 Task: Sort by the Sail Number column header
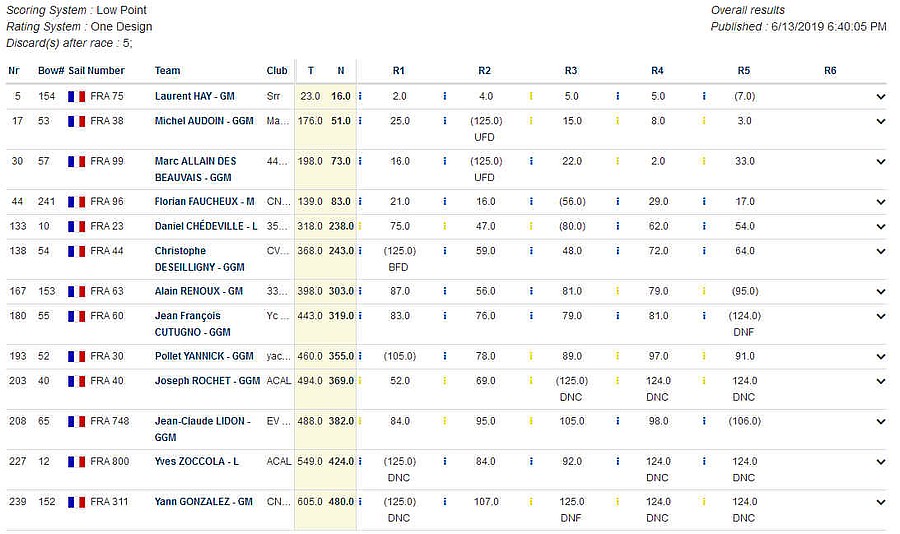(96, 70)
